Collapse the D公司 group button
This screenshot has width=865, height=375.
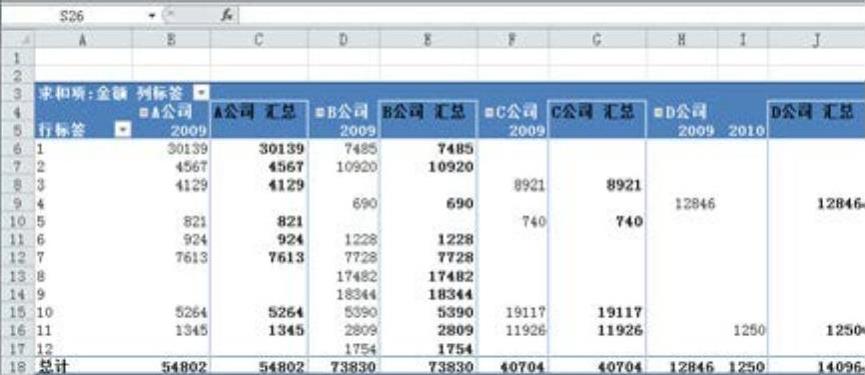tap(657, 112)
